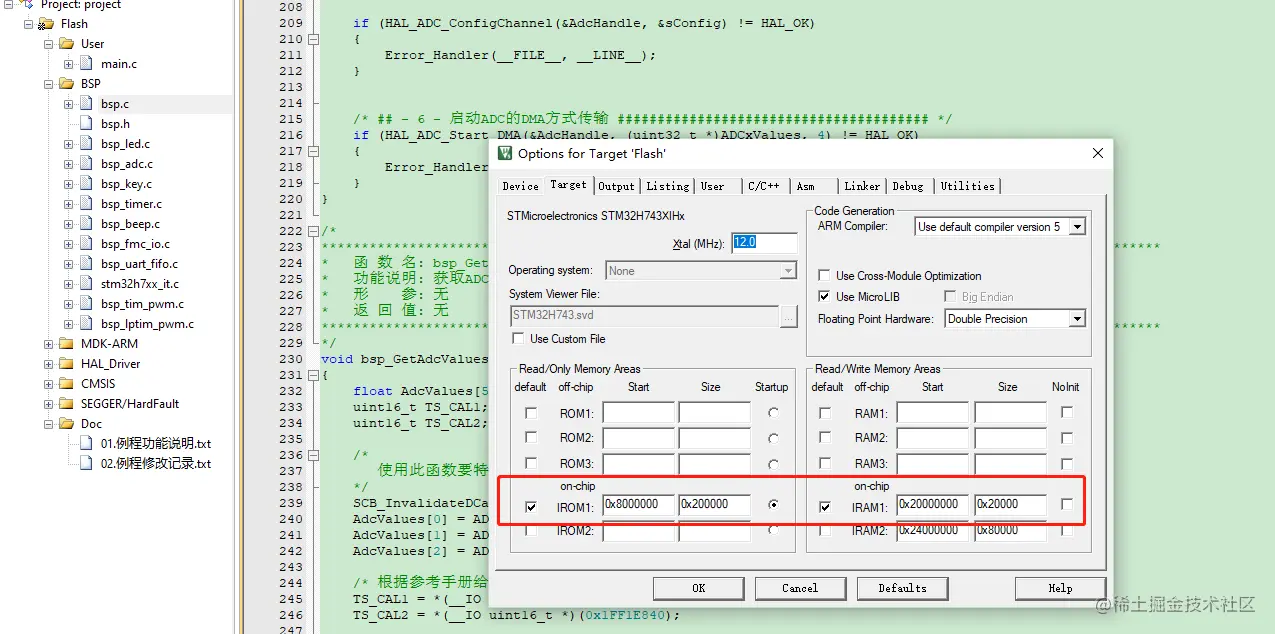Click the IRAM1 Start address field

933,505
